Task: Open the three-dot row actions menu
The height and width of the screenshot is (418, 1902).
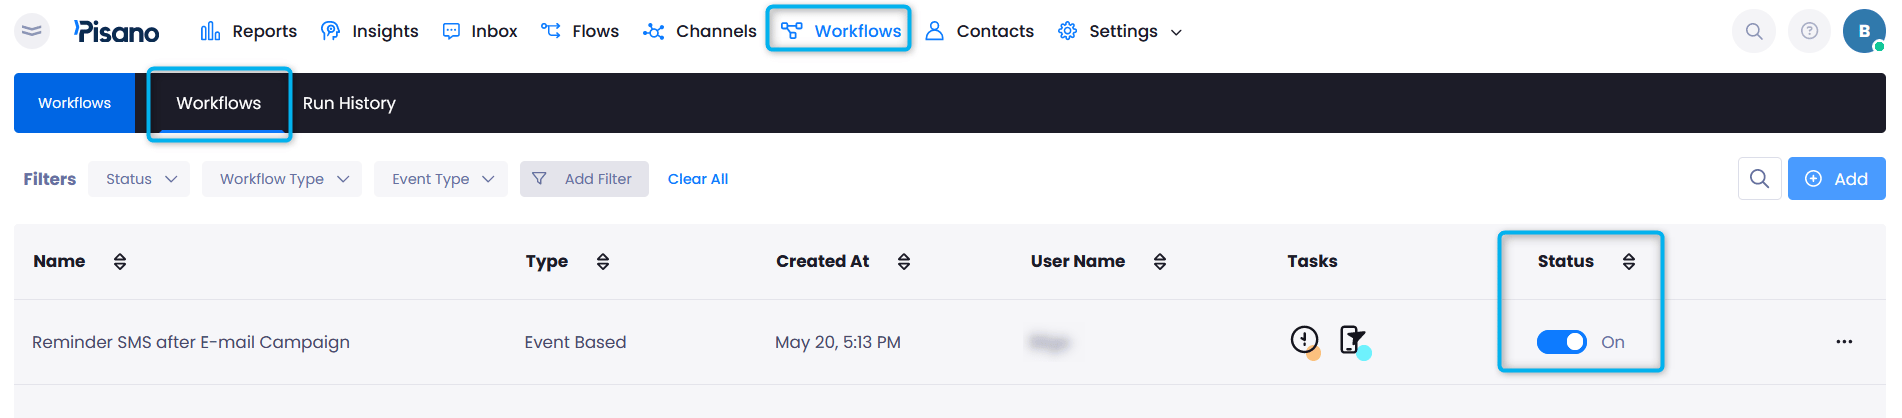Action: click(x=1844, y=342)
